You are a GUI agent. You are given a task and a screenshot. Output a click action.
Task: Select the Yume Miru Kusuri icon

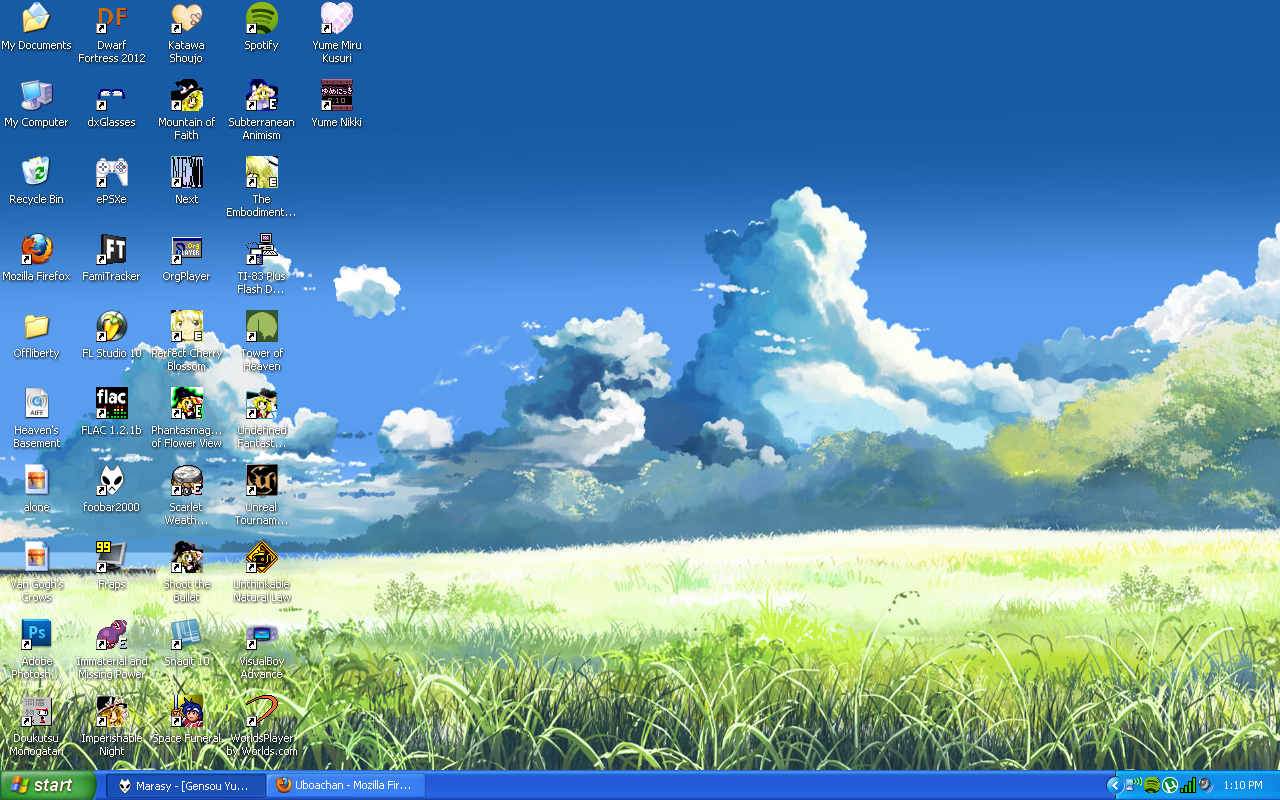[336, 18]
